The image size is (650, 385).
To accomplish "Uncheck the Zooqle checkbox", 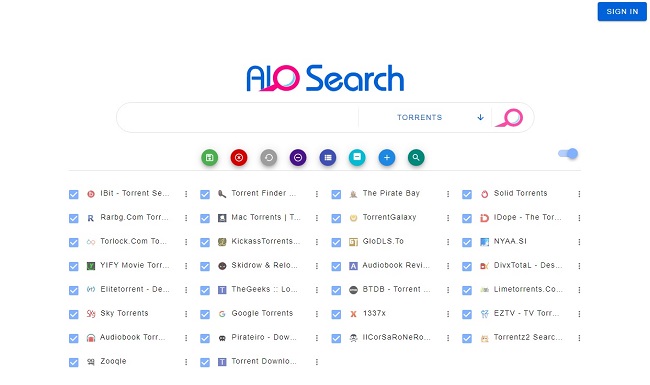I will click(x=73, y=363).
